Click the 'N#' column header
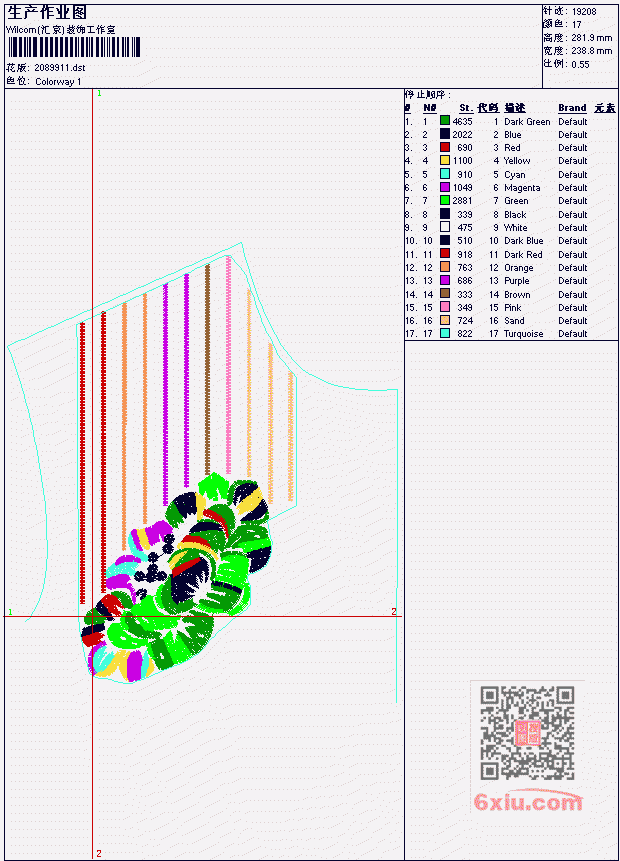This screenshot has height=861, width=620. pos(429,108)
